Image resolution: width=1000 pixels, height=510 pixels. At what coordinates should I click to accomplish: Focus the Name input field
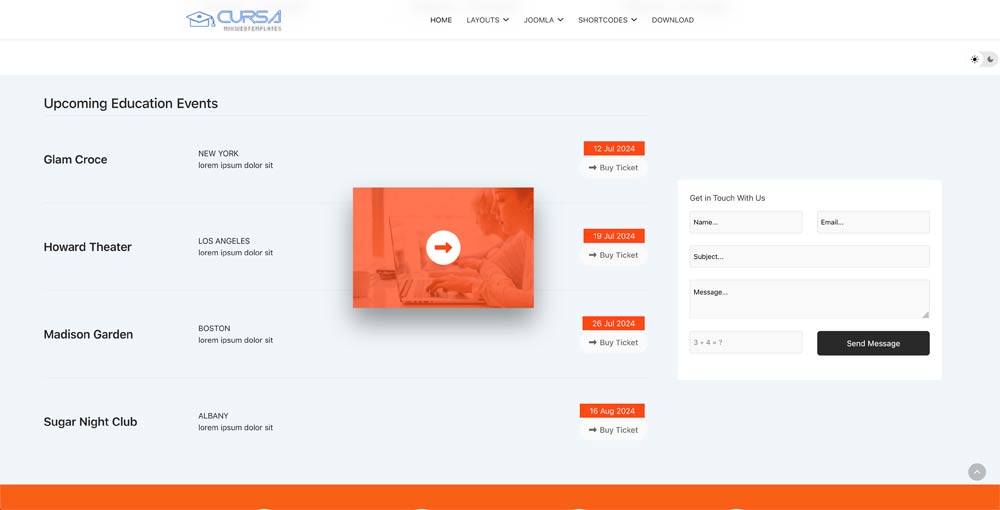pos(746,222)
